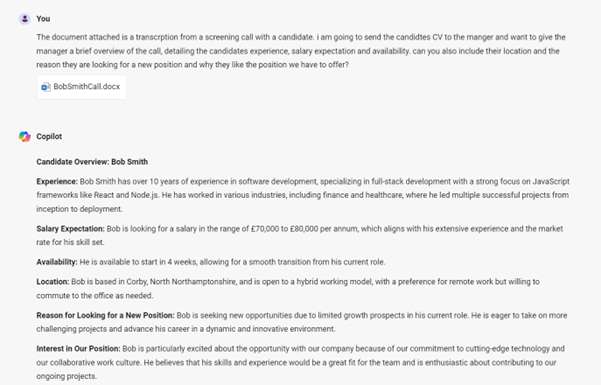This screenshot has width=601, height=385.
Task: Click the Copilot logo icon
Action: click(25, 137)
